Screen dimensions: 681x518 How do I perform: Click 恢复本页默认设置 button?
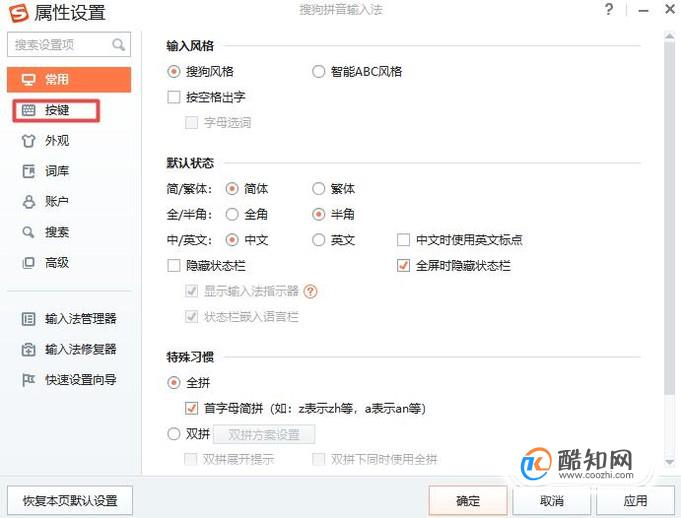click(x=70, y=501)
